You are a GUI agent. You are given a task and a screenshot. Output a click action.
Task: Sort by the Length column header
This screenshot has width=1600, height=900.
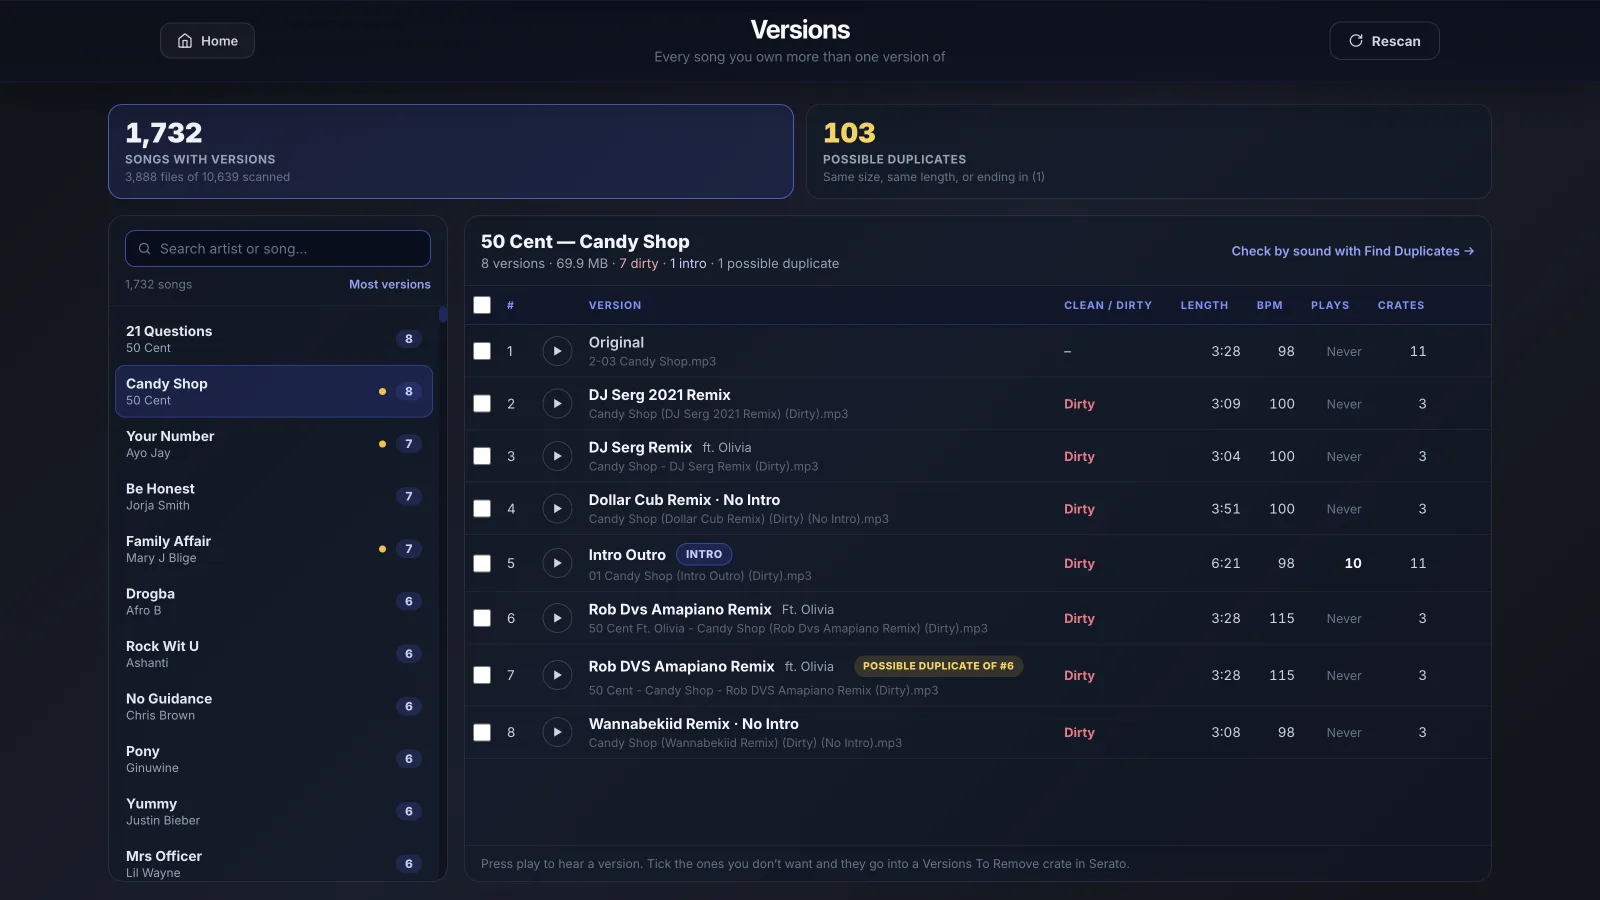pos(1204,305)
